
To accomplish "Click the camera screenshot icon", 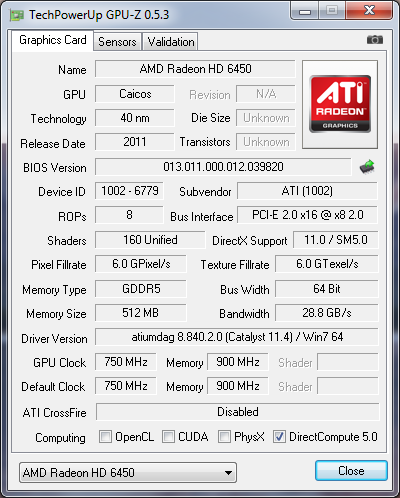I will pos(375,40).
